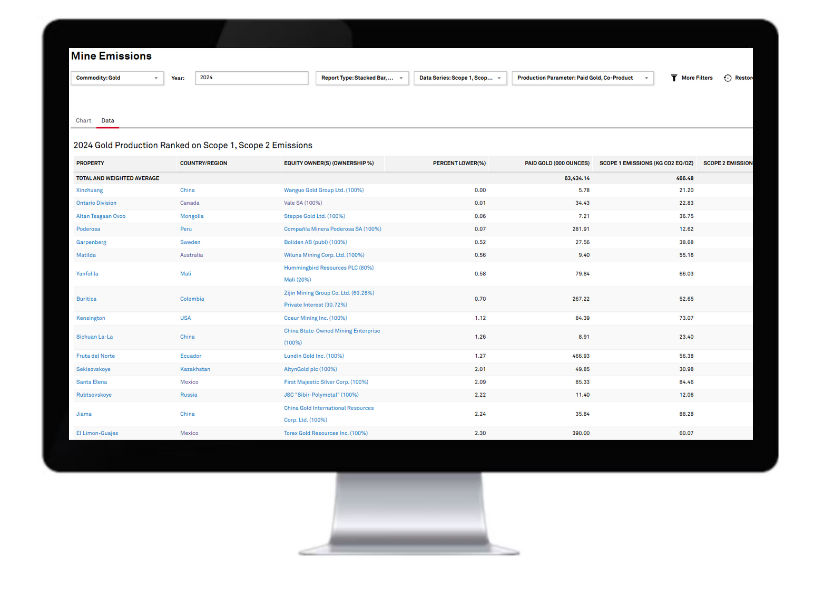Expand the Production Parameter dropdown

click(x=583, y=78)
